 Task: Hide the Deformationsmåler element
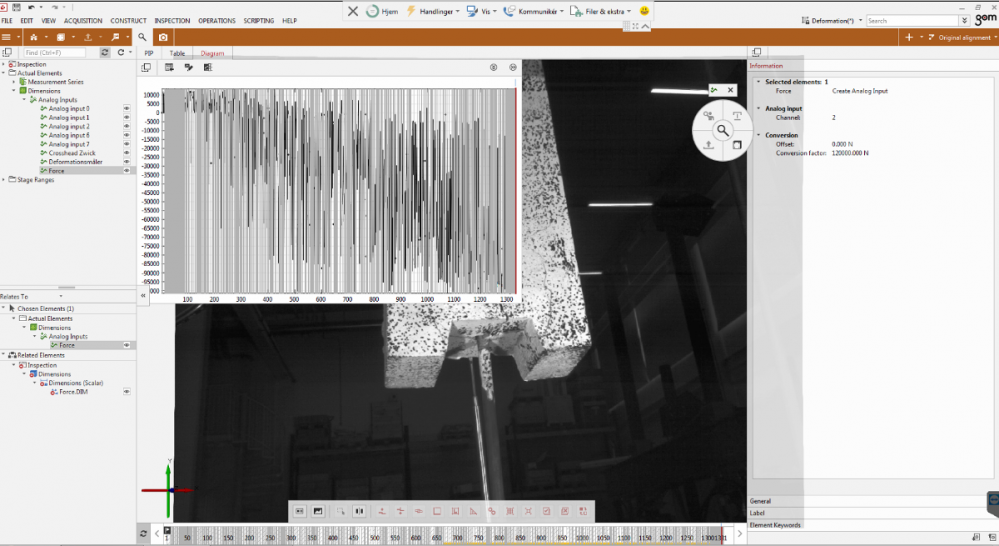point(127,162)
